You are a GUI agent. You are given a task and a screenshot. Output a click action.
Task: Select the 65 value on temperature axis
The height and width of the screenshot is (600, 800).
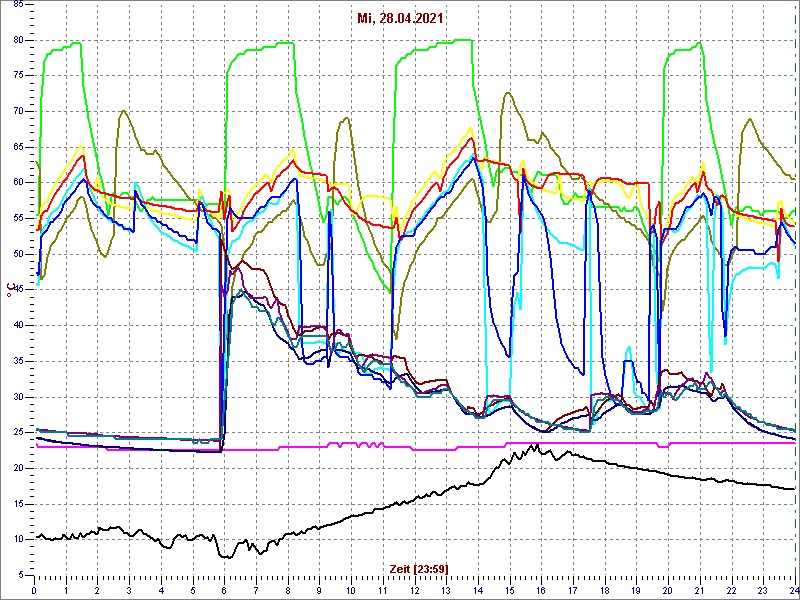pos(17,147)
